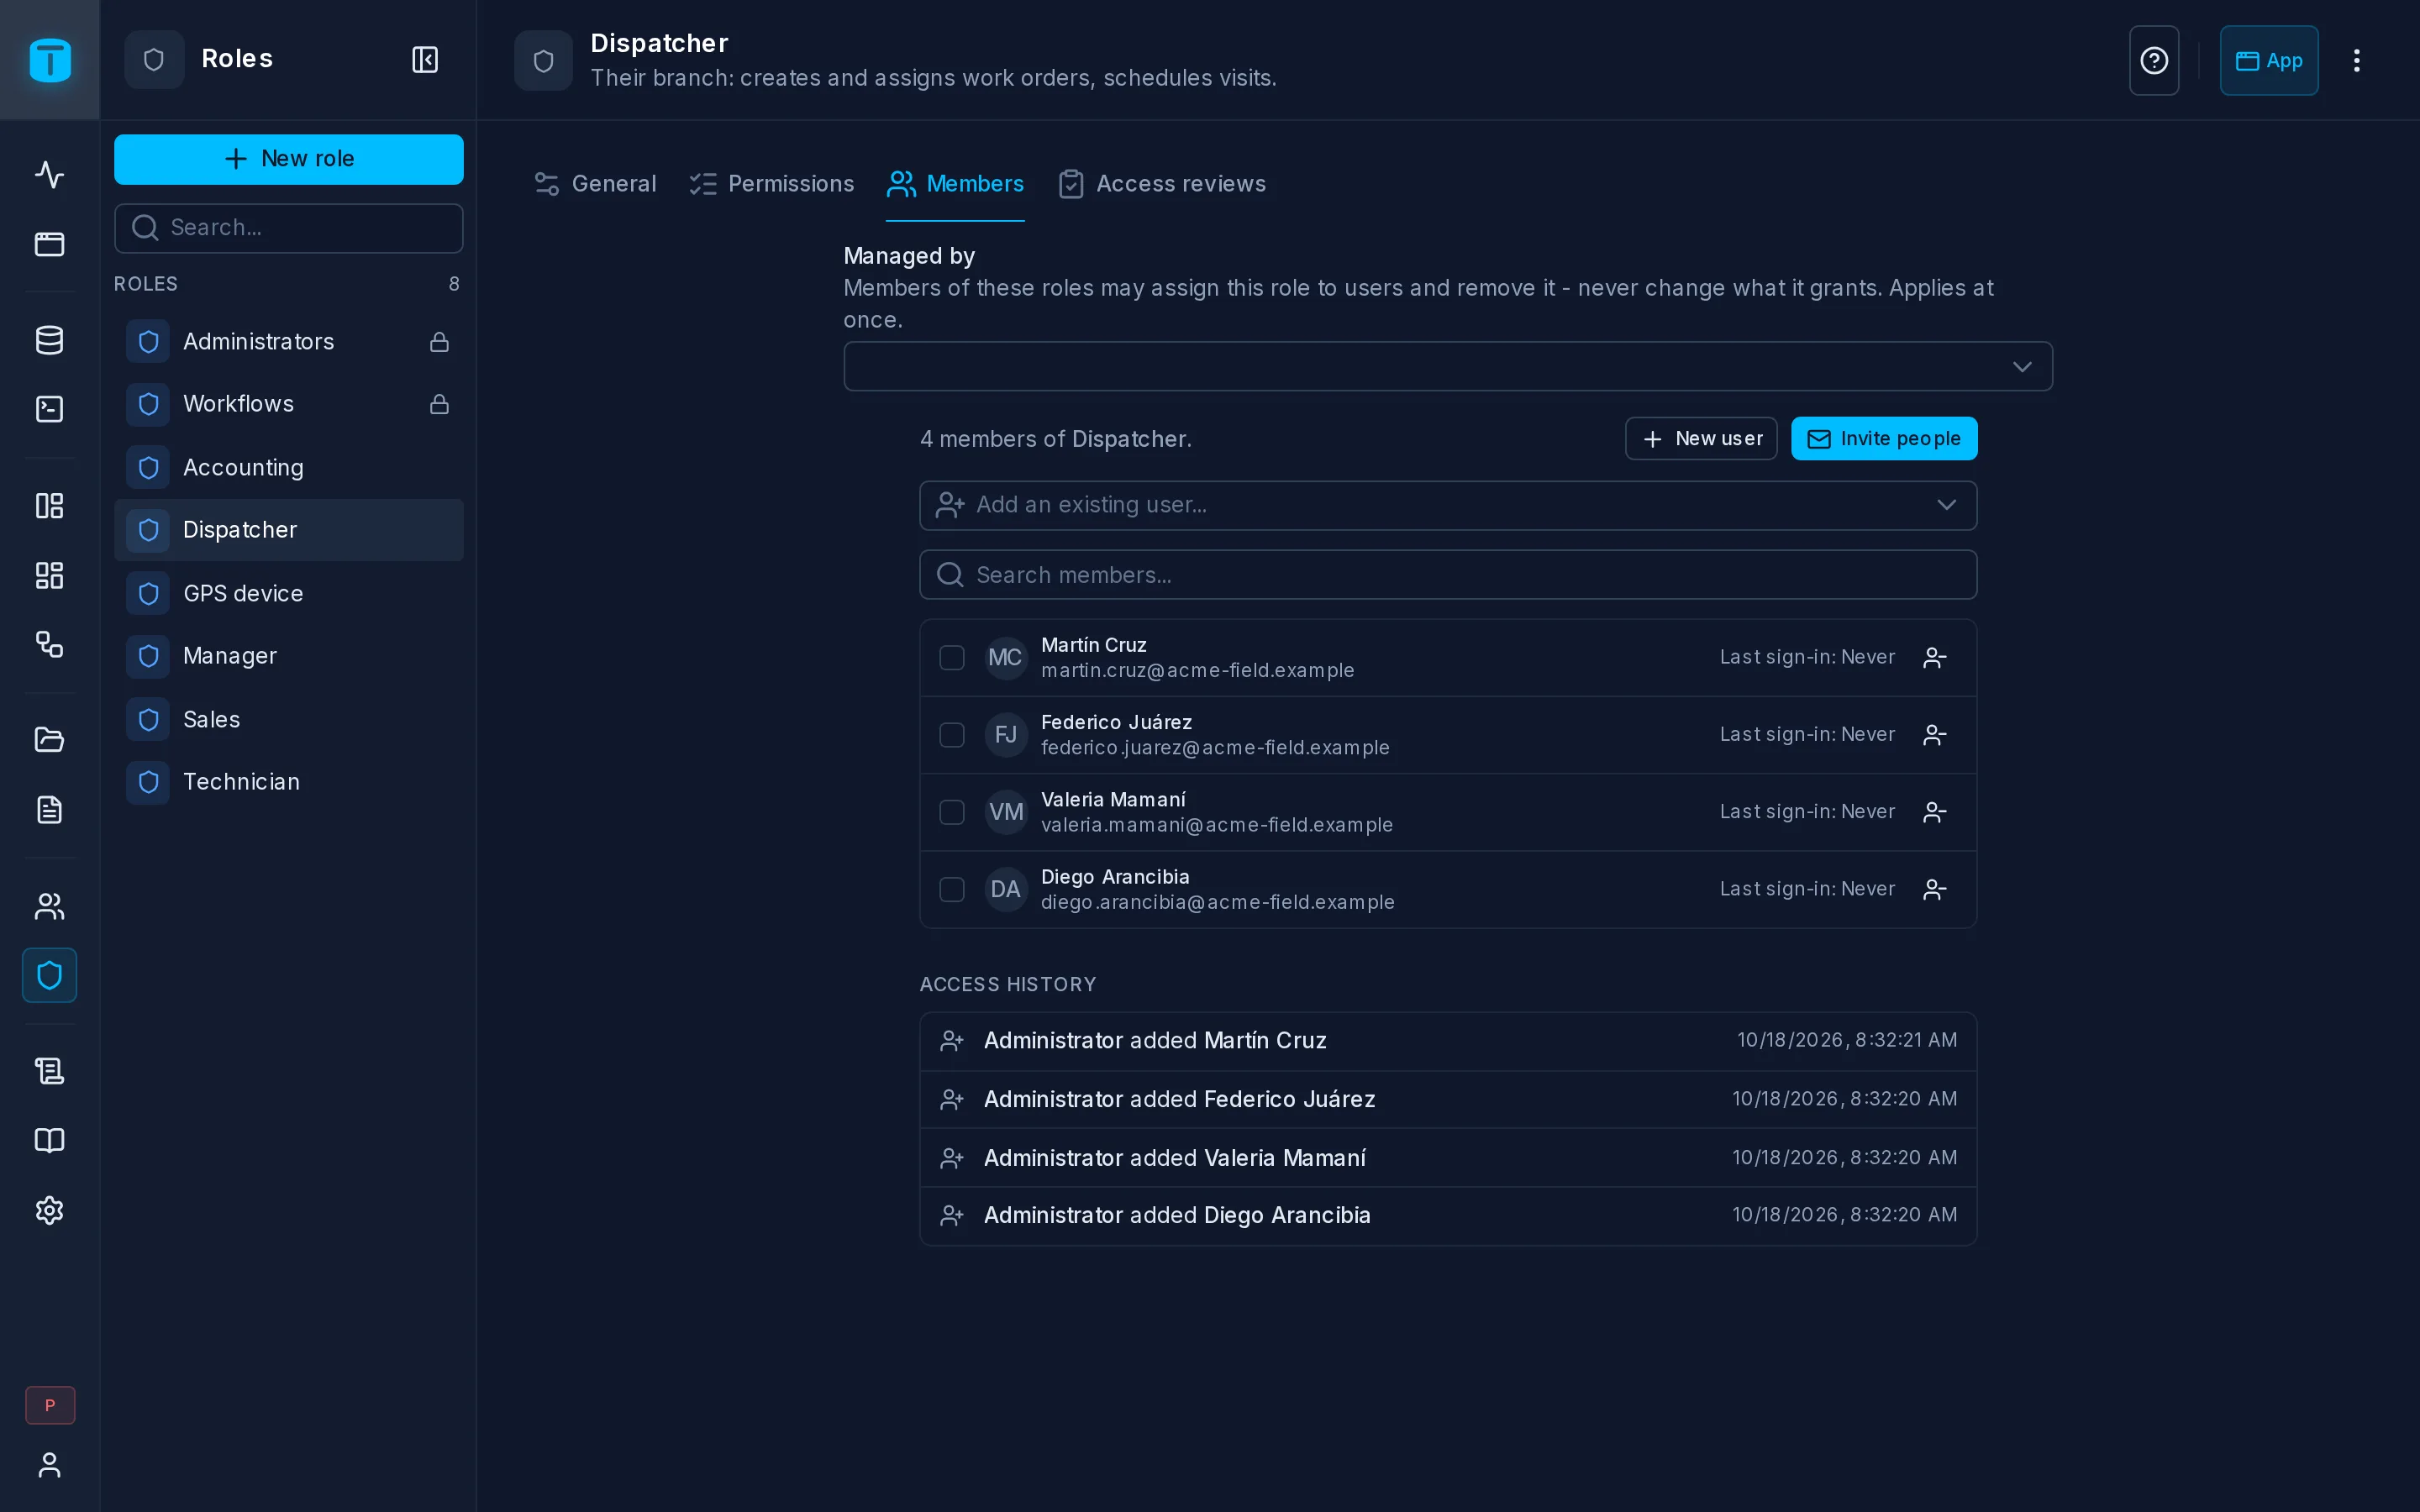
Task: Switch to the Permissions tab
Action: 771,184
